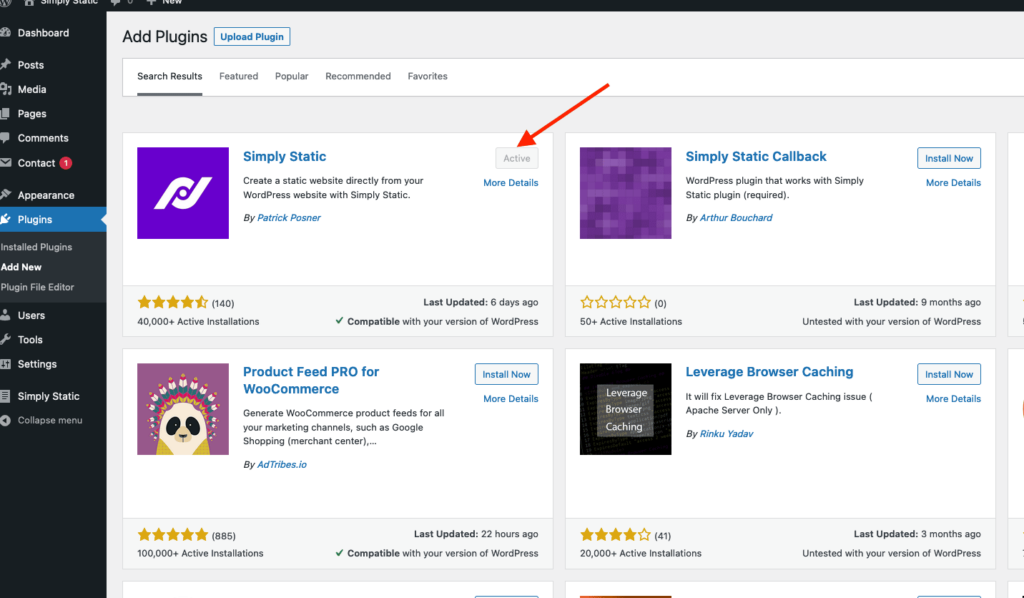Click the Collapse menu arrow icon
Image resolution: width=1024 pixels, height=598 pixels.
(5, 420)
